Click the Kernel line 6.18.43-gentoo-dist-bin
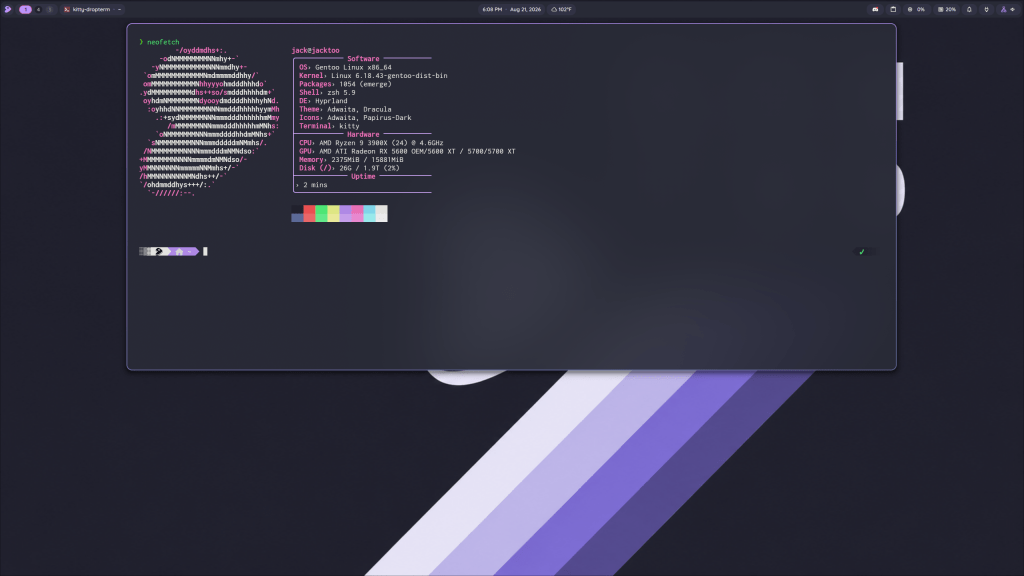 pyautogui.click(x=373, y=76)
